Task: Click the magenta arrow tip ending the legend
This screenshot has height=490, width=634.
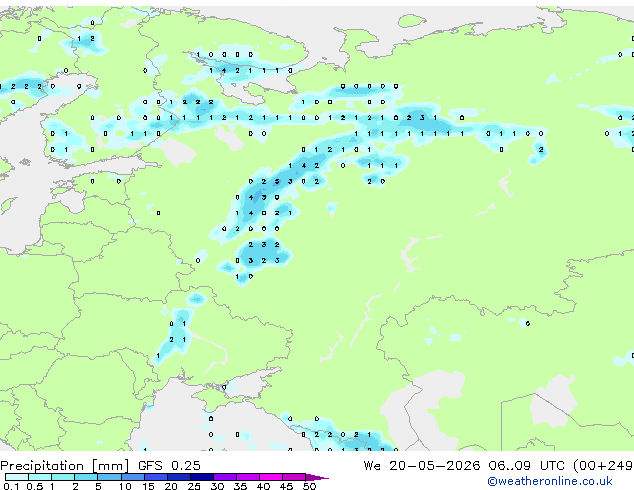Action: point(317,477)
